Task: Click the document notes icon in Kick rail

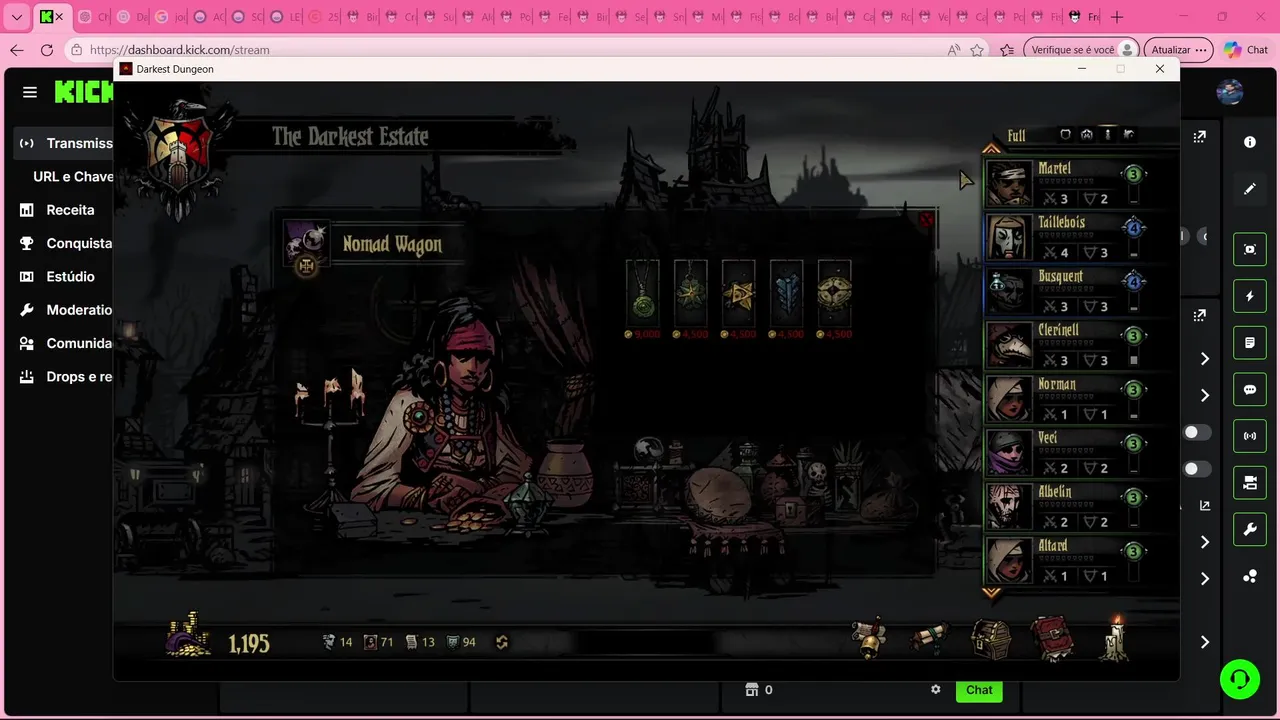Action: pyautogui.click(x=1250, y=343)
